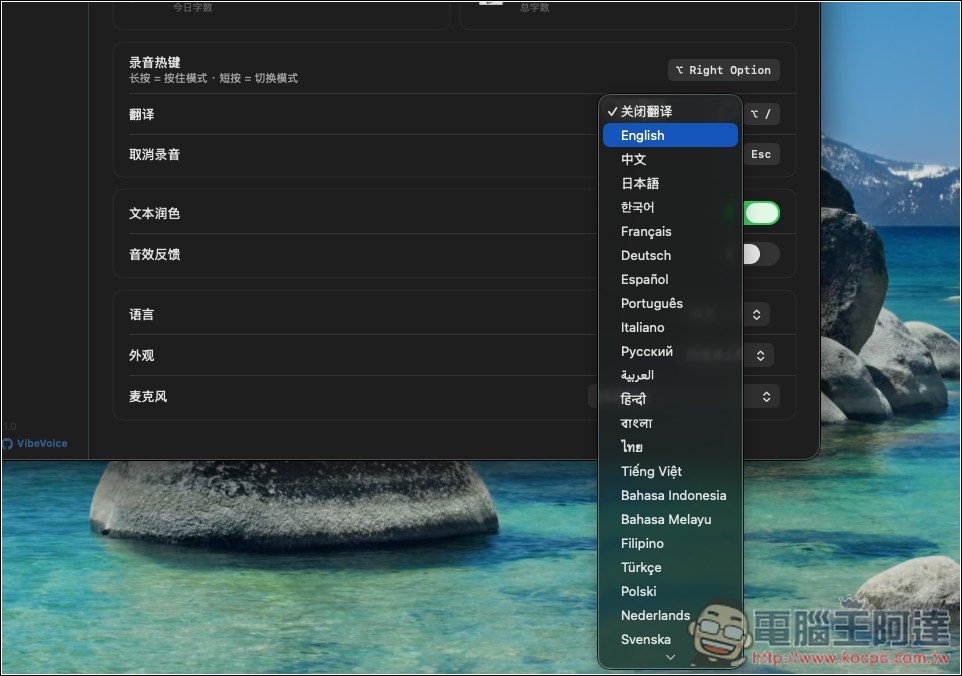Click the Esc cancel recording shortcut button
The width and height of the screenshot is (962, 676).
761,154
